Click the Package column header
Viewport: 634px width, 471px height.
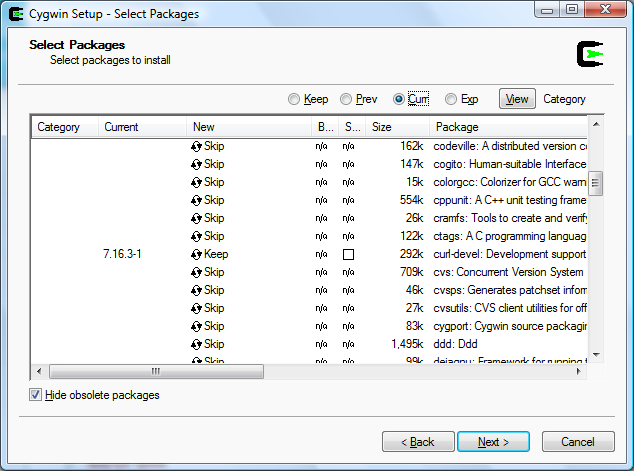(505, 127)
